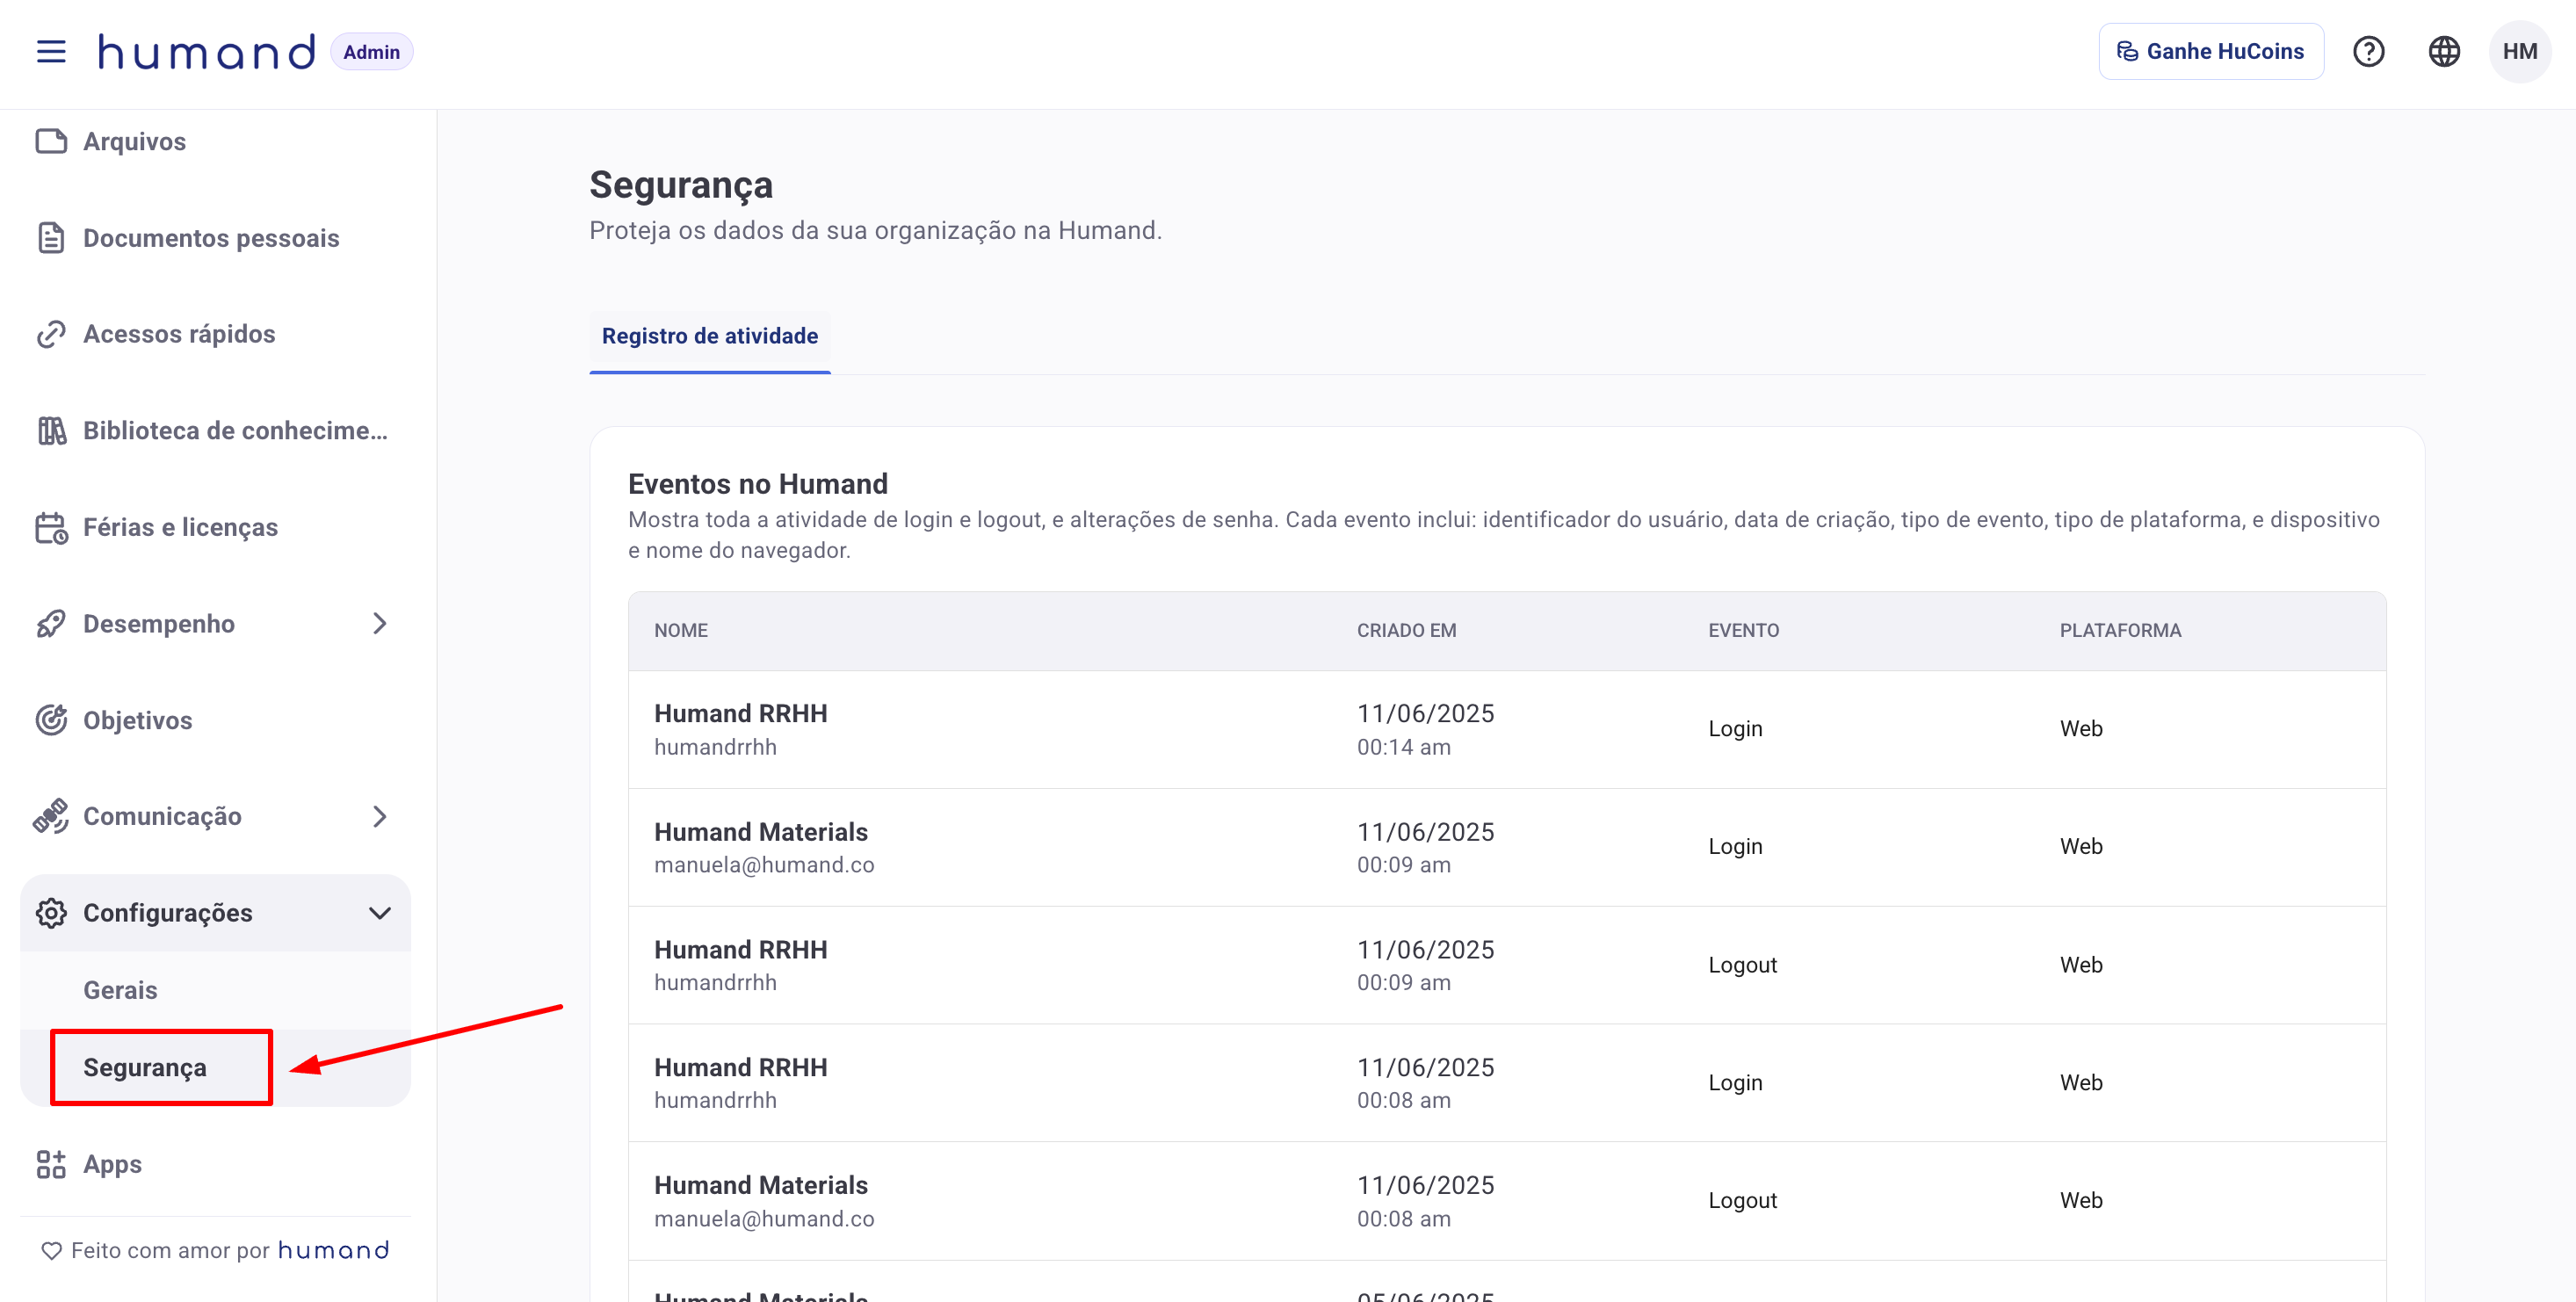Click manuela@humand.co in 00:09 am row

[x=764, y=865]
